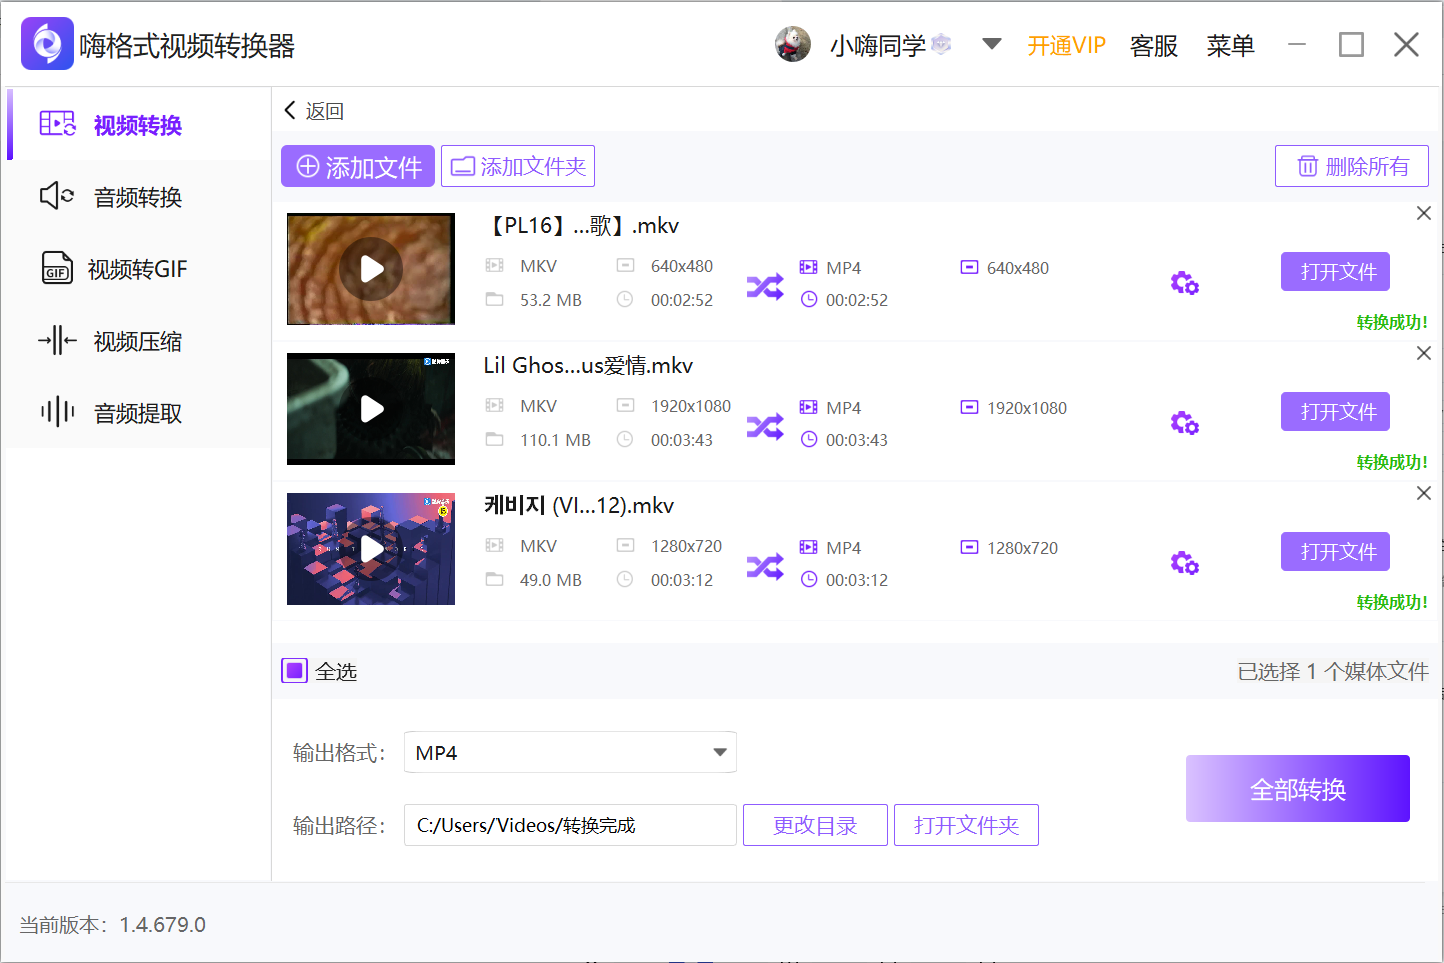Click the convert arrows icon on 케비지 file

(x=765, y=566)
